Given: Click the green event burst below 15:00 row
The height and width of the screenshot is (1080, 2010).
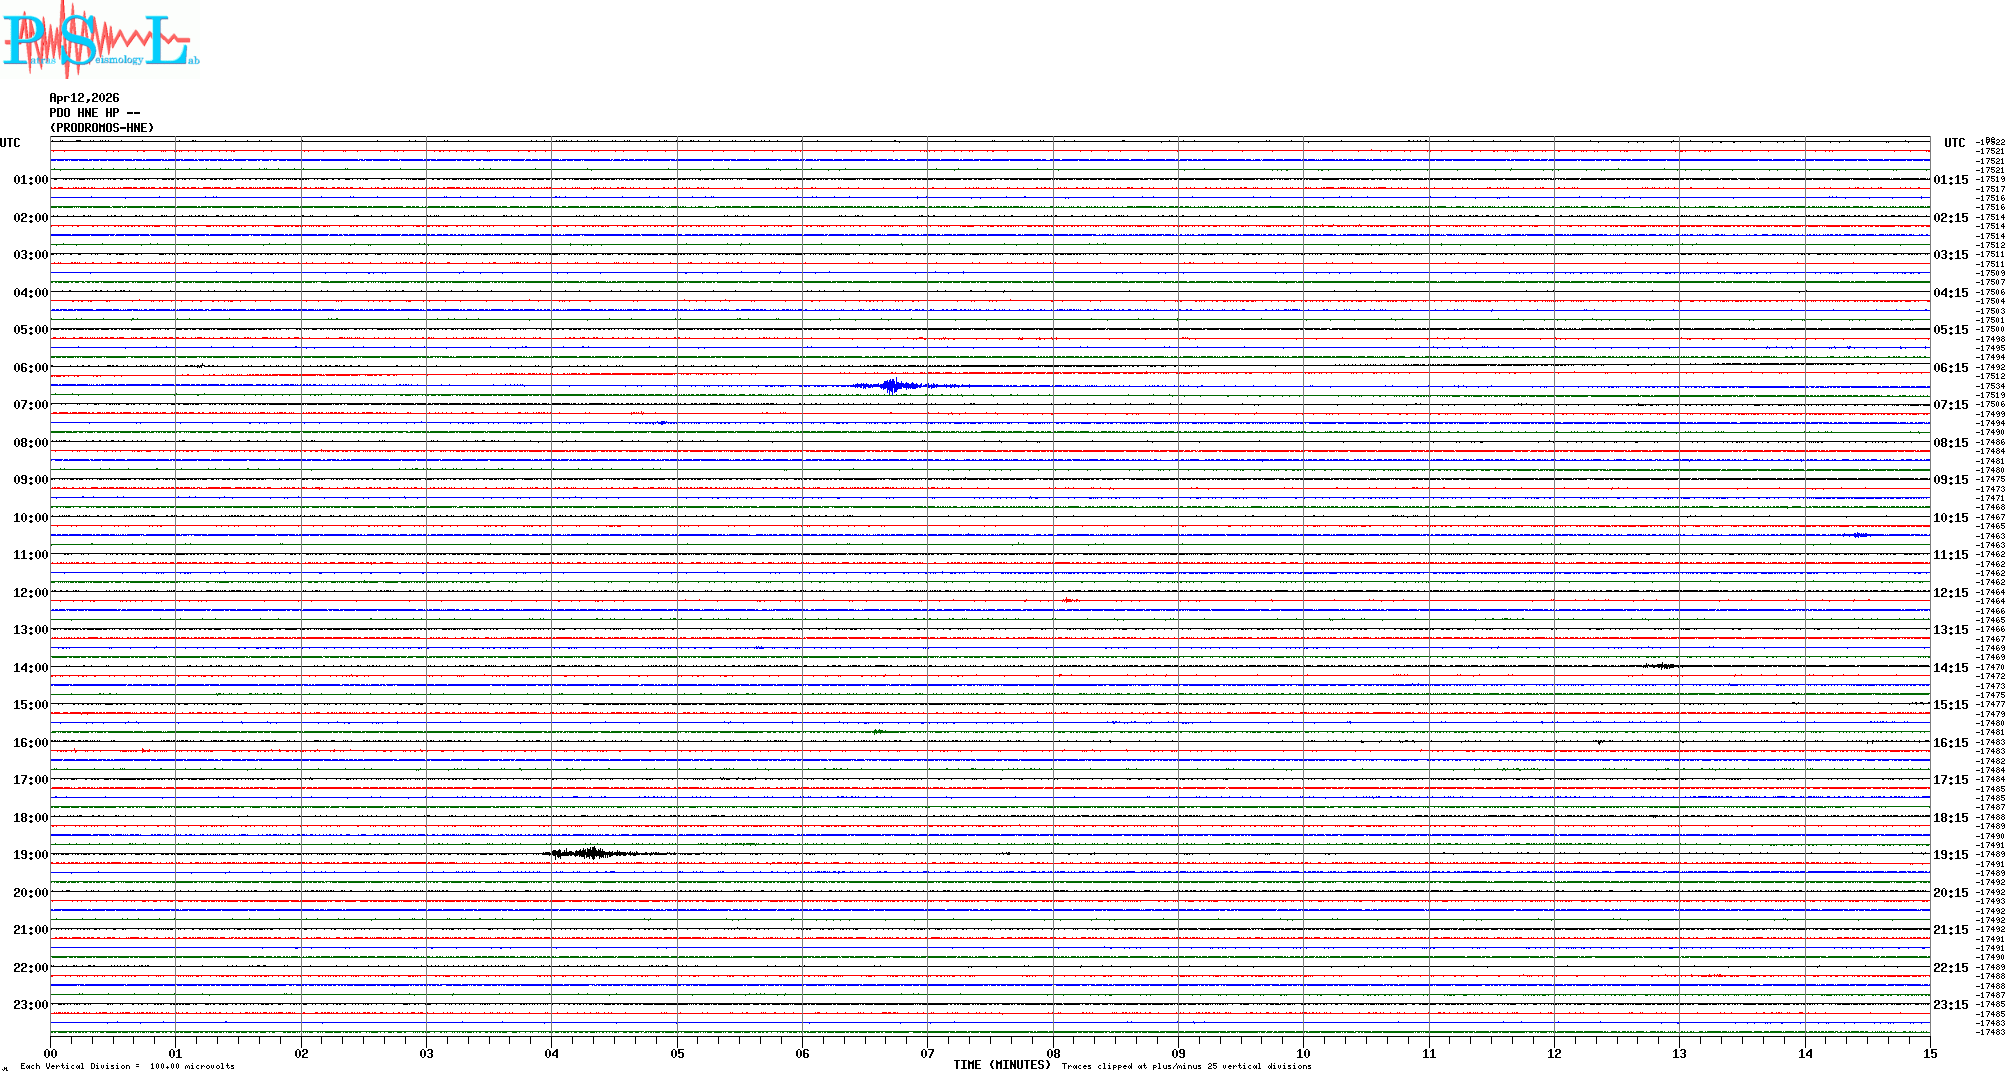Looking at the screenshot, I should (878, 732).
